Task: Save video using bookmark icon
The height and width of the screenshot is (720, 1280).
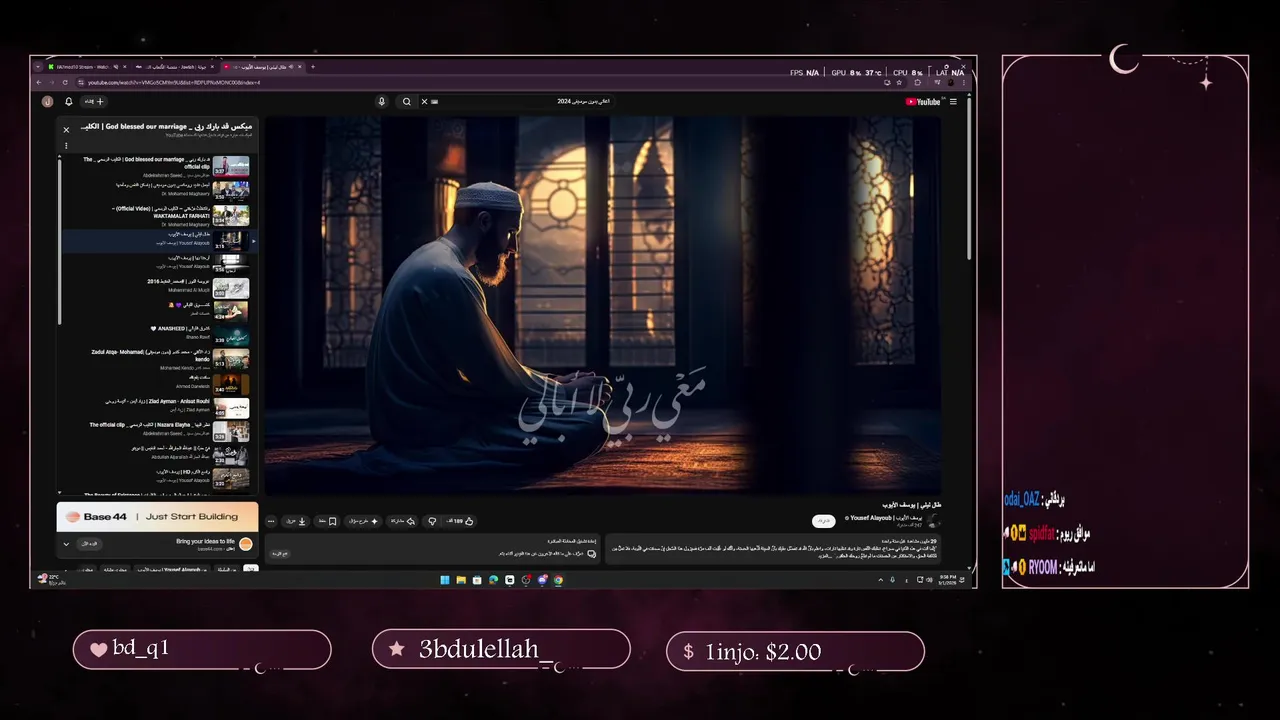Action: (327, 521)
